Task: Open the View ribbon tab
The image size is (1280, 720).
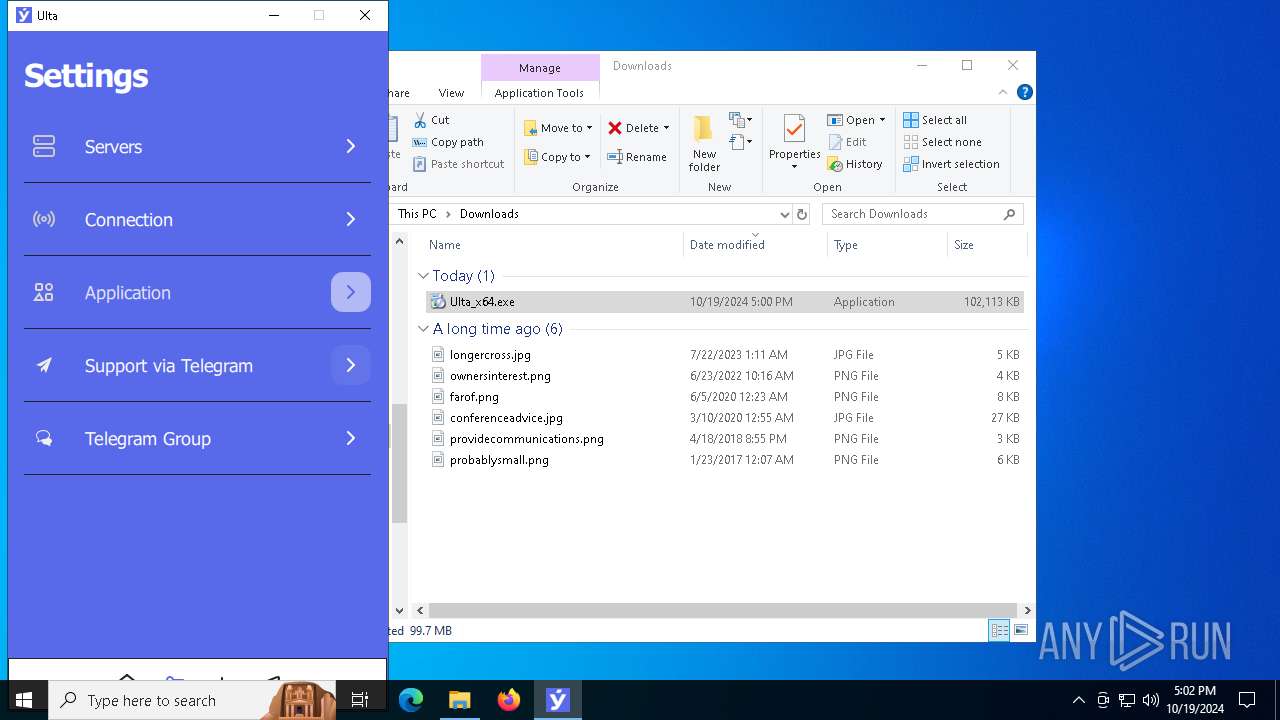Action: [x=451, y=93]
